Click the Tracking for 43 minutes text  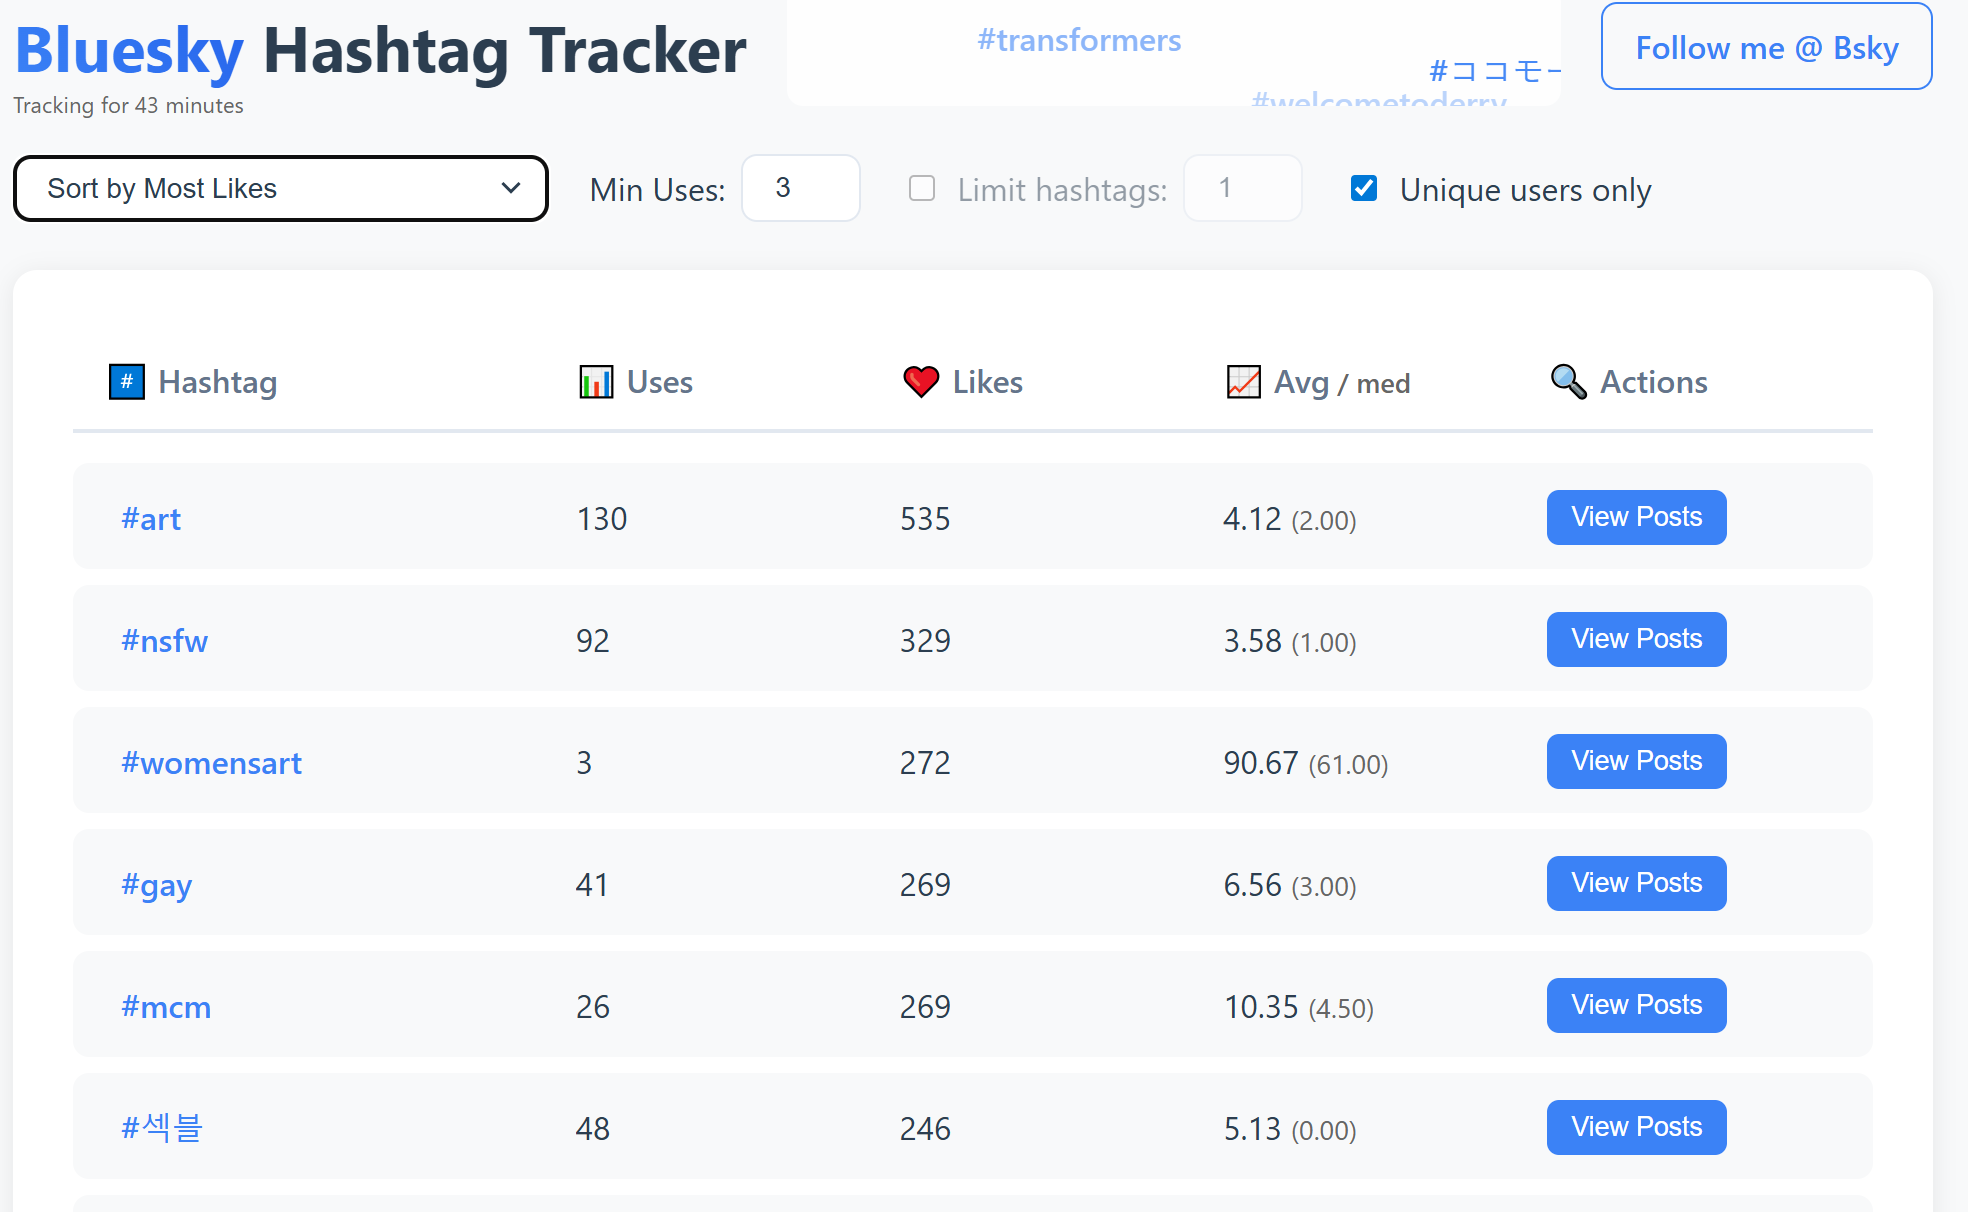click(x=128, y=106)
